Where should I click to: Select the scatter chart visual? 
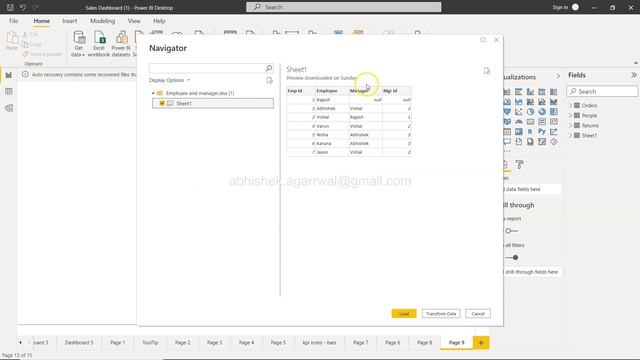click(518, 111)
